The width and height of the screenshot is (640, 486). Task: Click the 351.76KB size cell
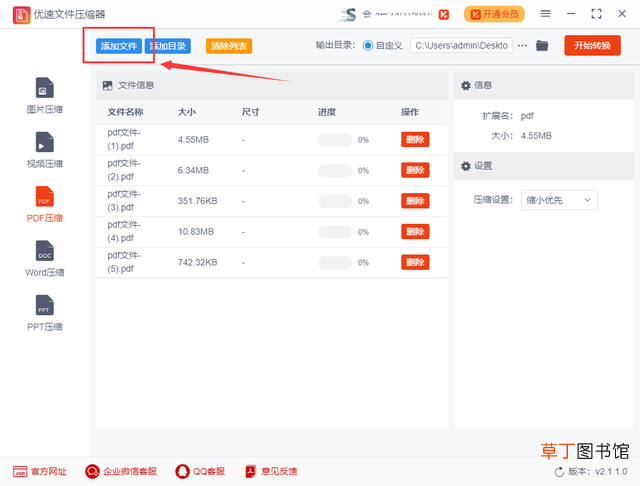coord(198,201)
